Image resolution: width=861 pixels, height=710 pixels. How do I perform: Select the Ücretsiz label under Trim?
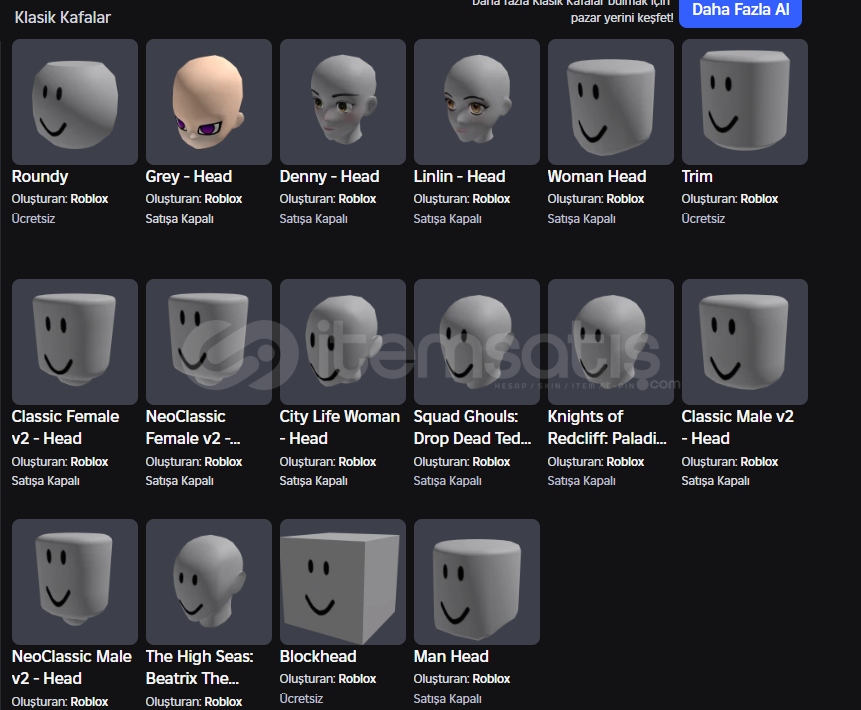[x=703, y=219]
